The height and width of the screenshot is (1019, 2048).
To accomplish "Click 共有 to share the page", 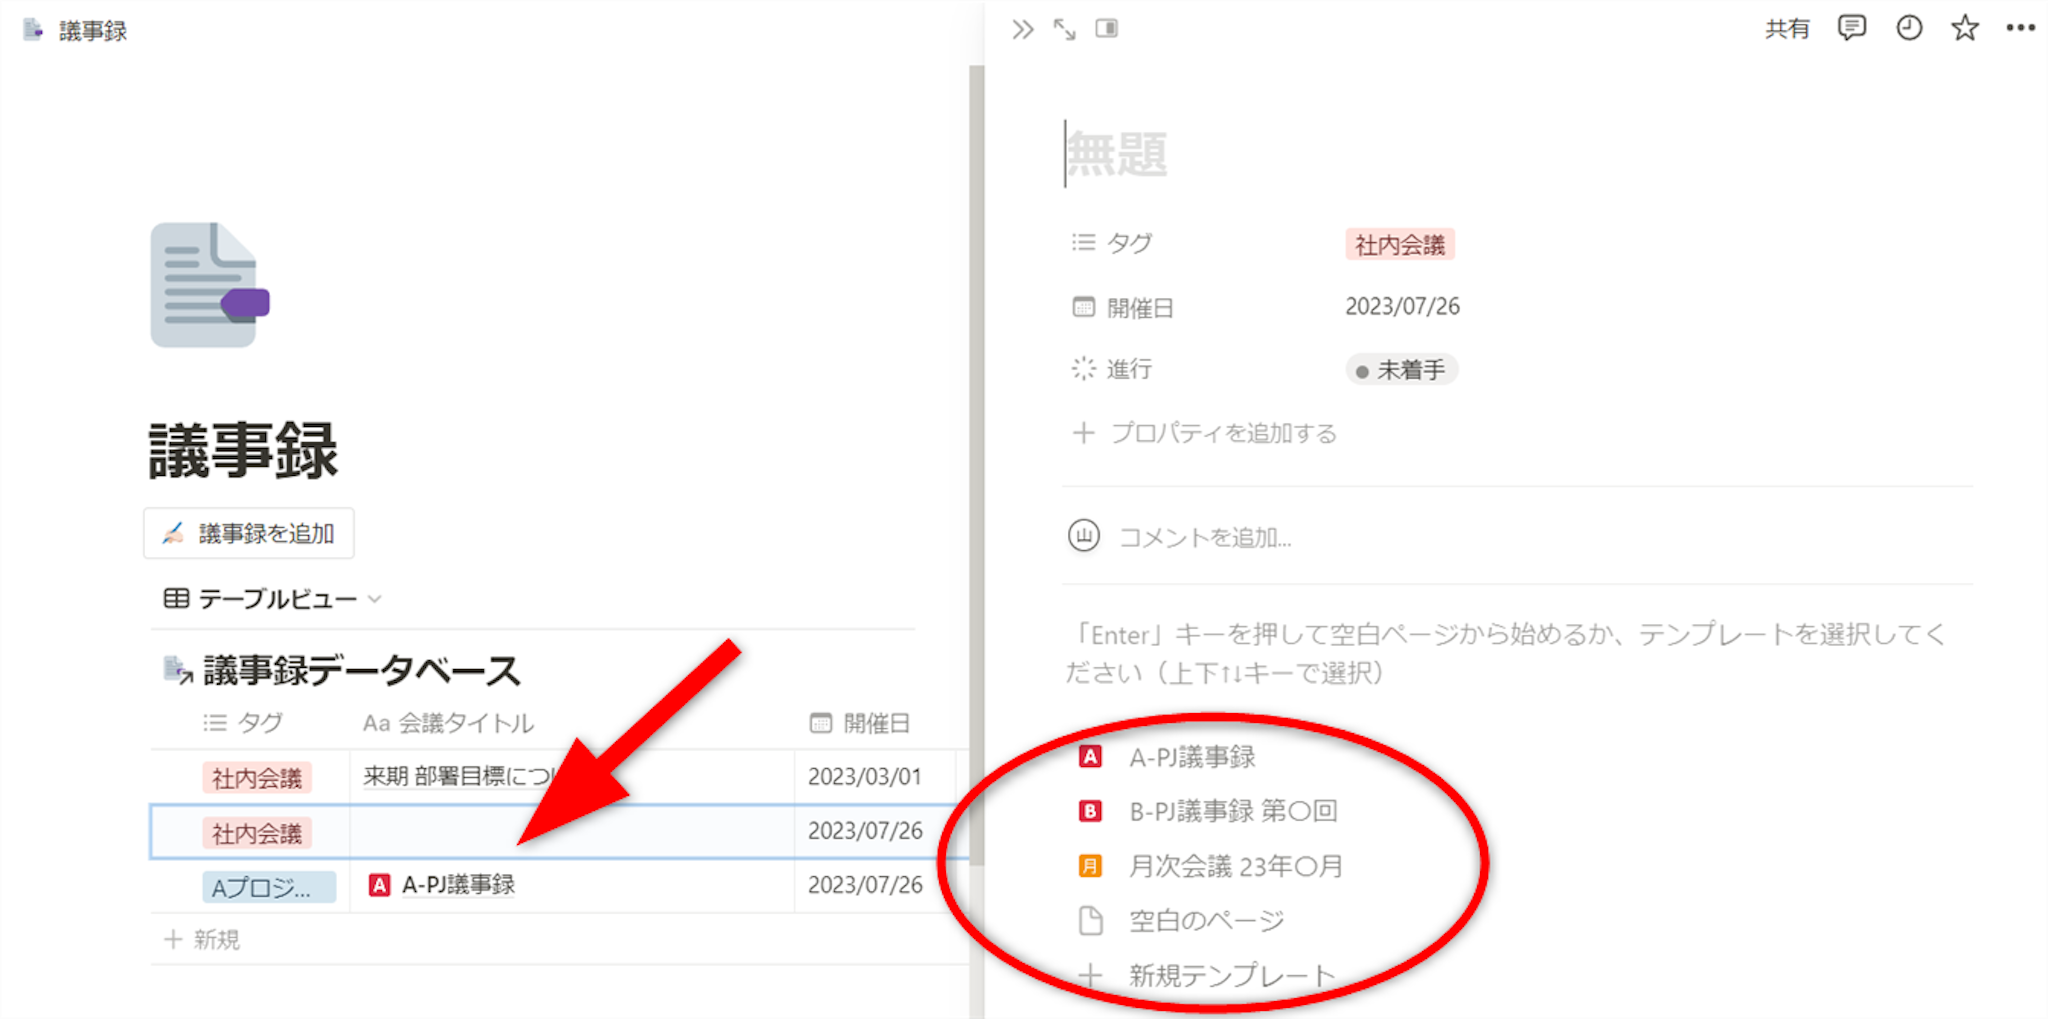I will tap(1786, 29).
